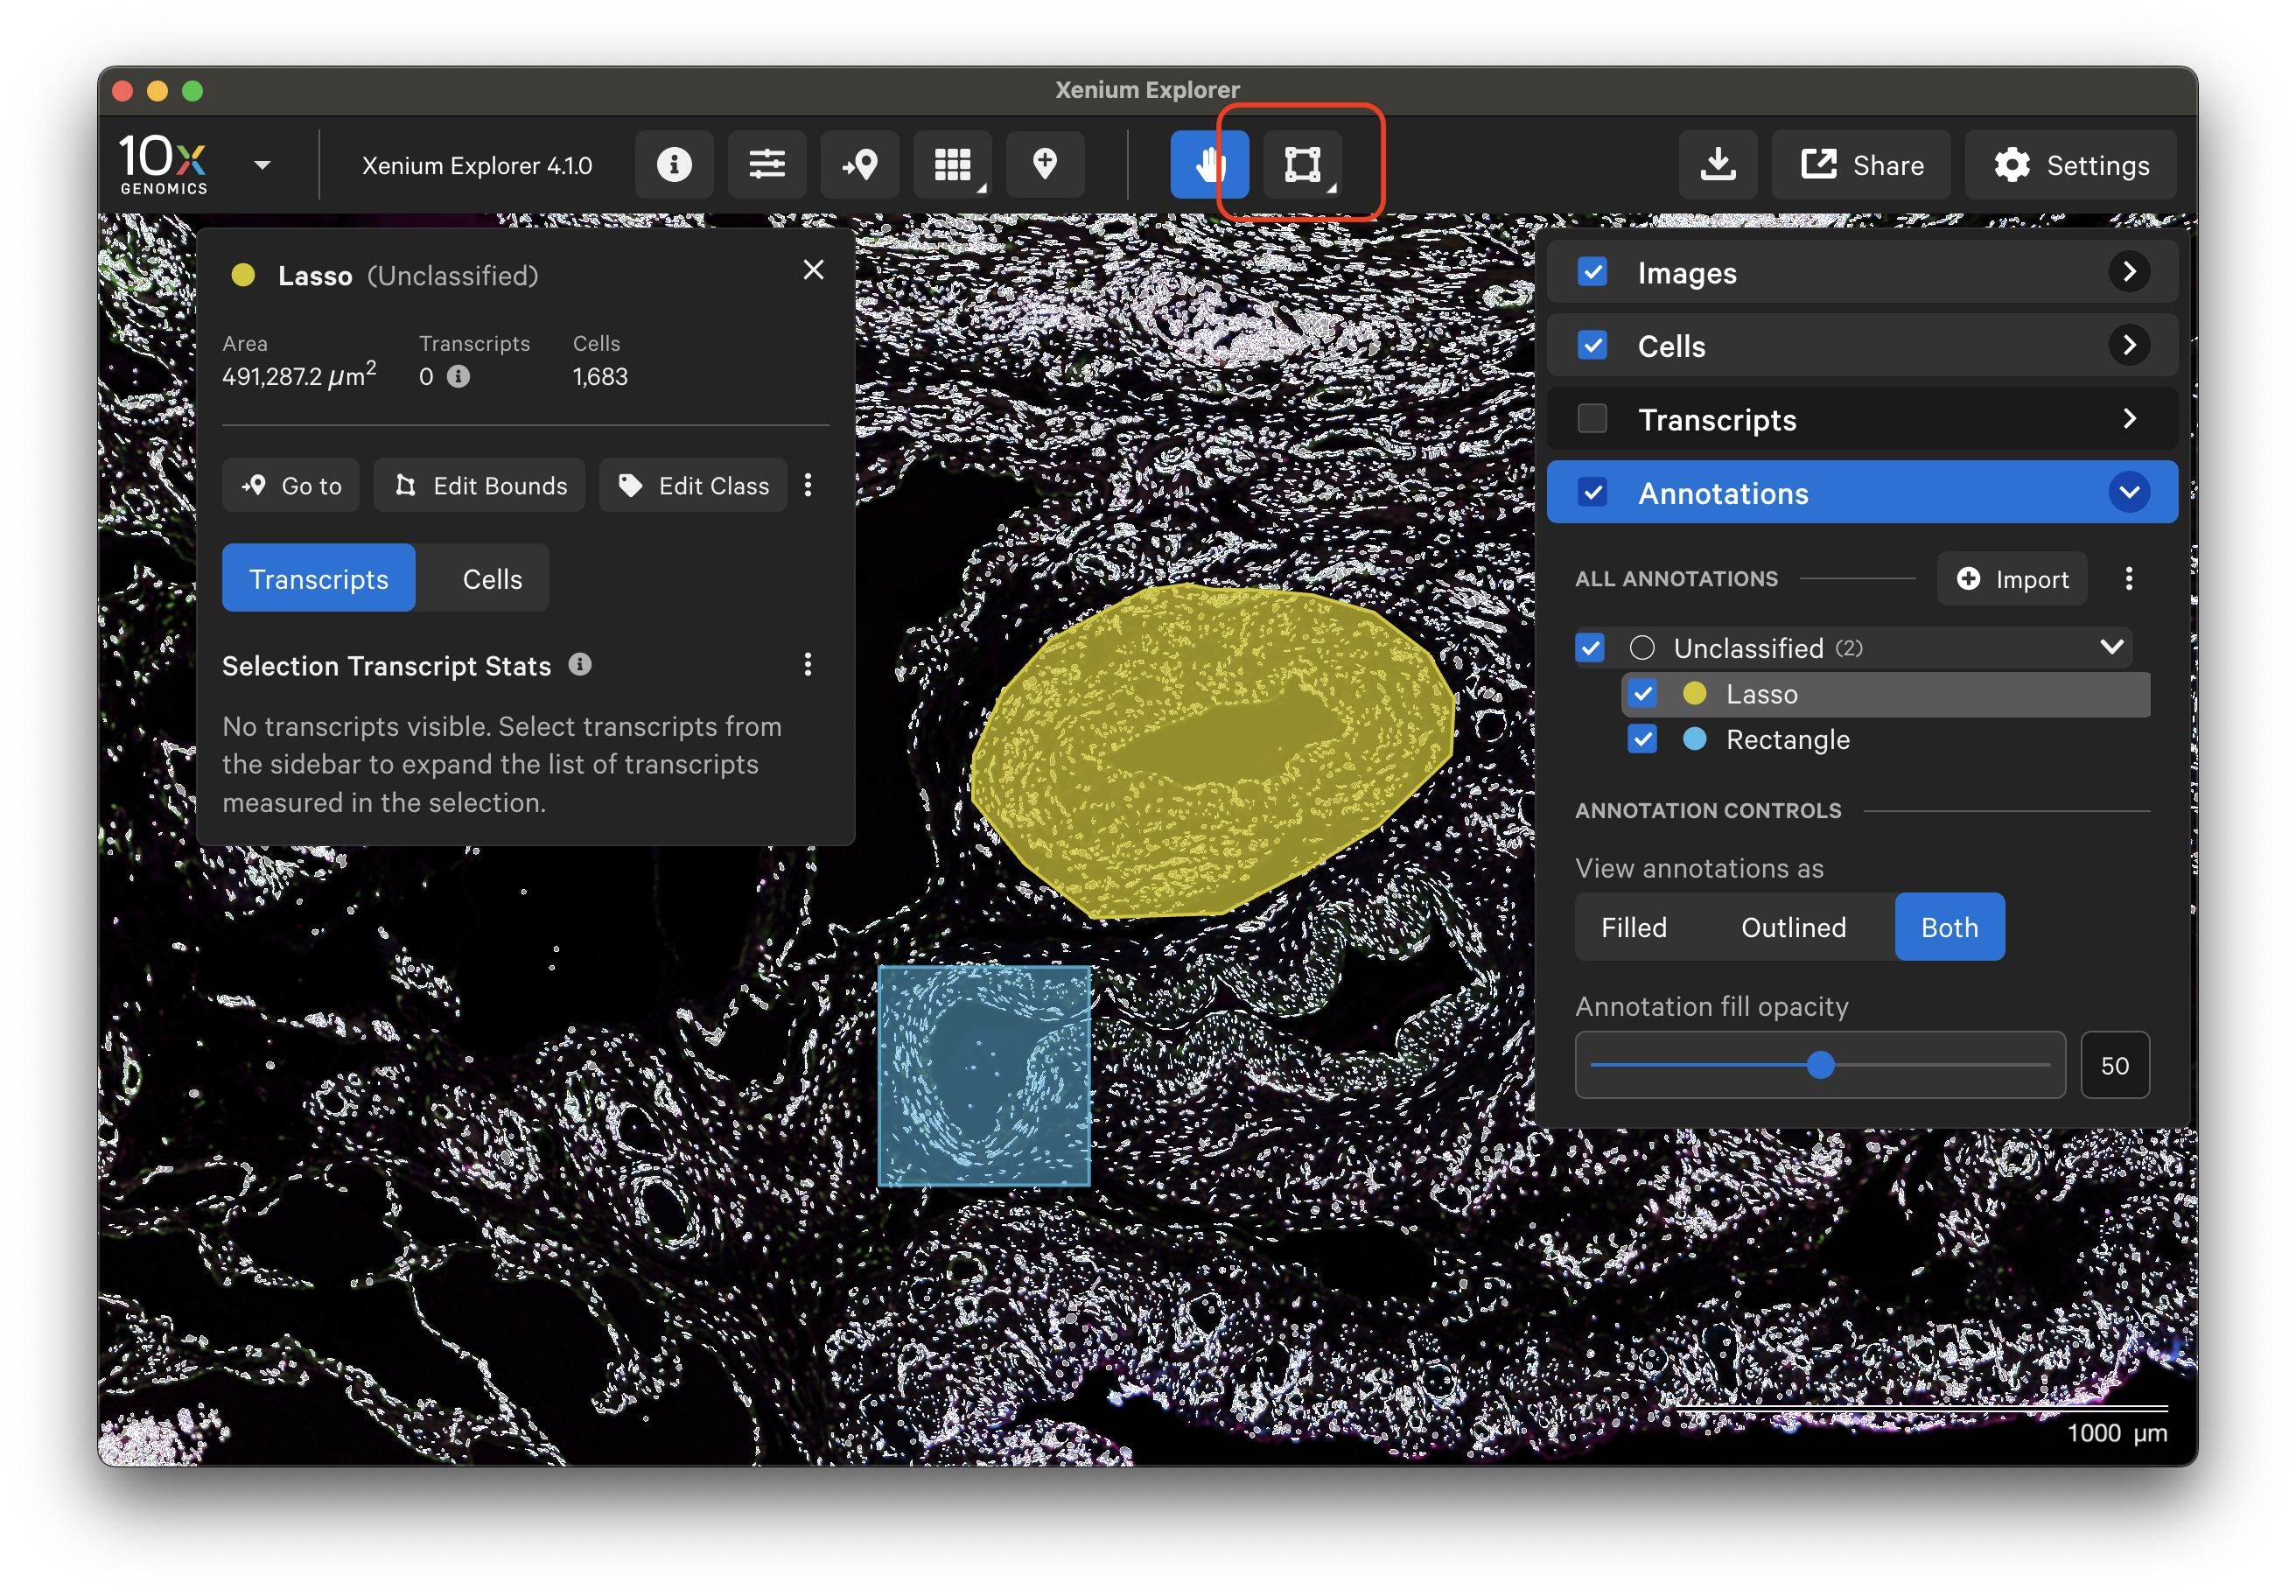The width and height of the screenshot is (2296, 1596).
Task: Enable the Transcripts layer checkbox
Action: click(x=1592, y=419)
